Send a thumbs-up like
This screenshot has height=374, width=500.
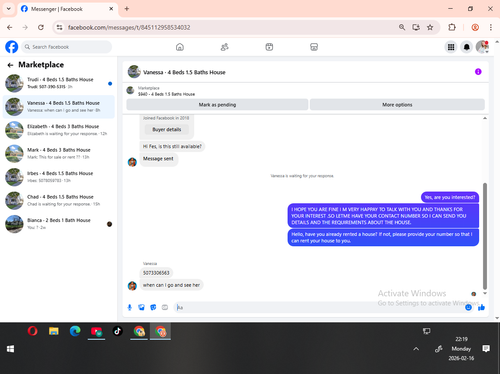[x=481, y=307]
